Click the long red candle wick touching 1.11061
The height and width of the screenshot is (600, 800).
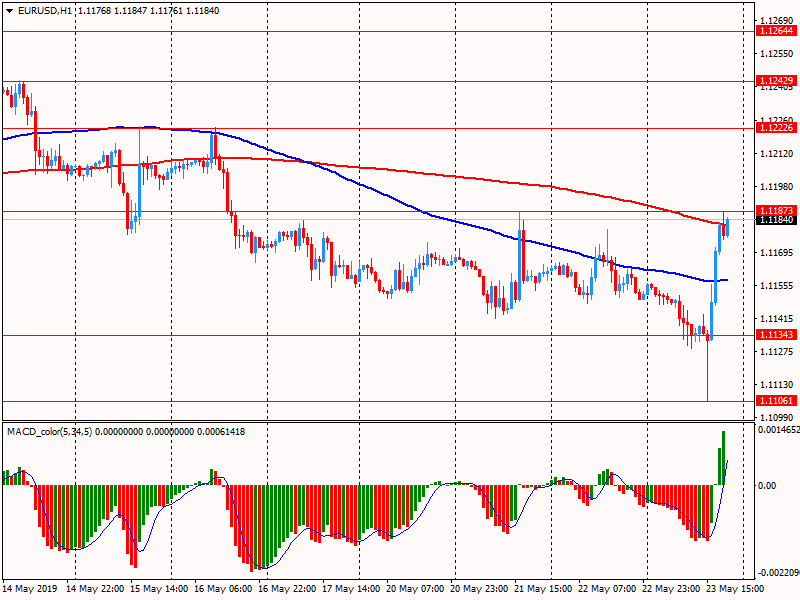click(x=708, y=370)
